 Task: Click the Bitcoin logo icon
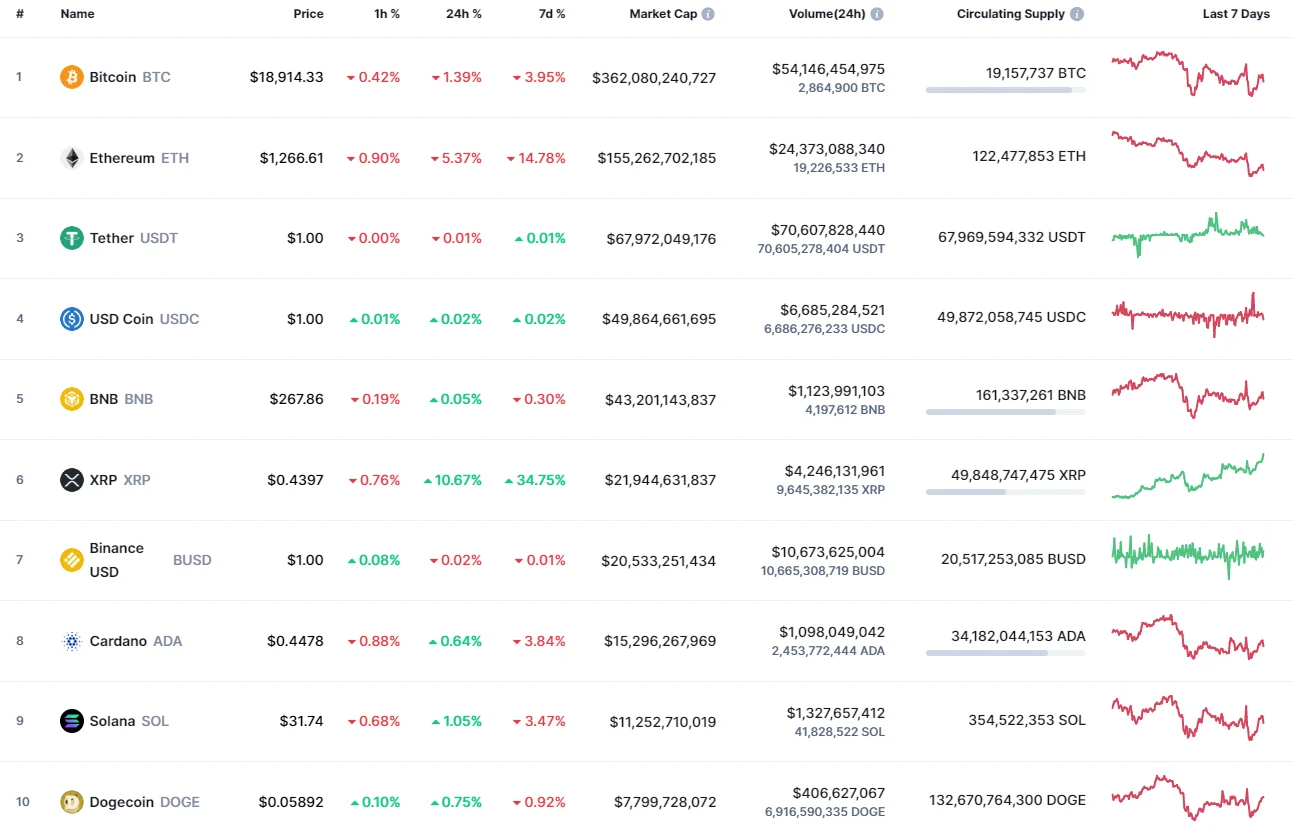(x=70, y=76)
